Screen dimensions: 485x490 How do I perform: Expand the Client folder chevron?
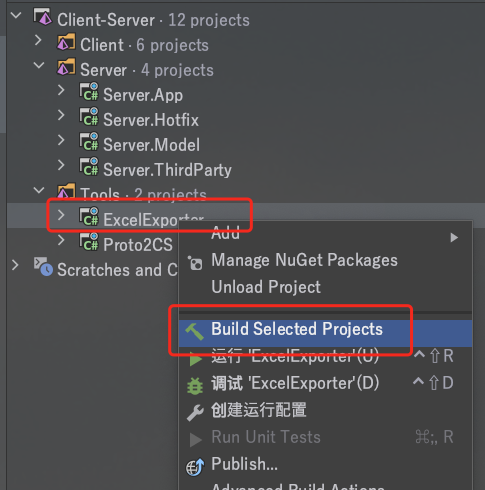tap(38, 40)
